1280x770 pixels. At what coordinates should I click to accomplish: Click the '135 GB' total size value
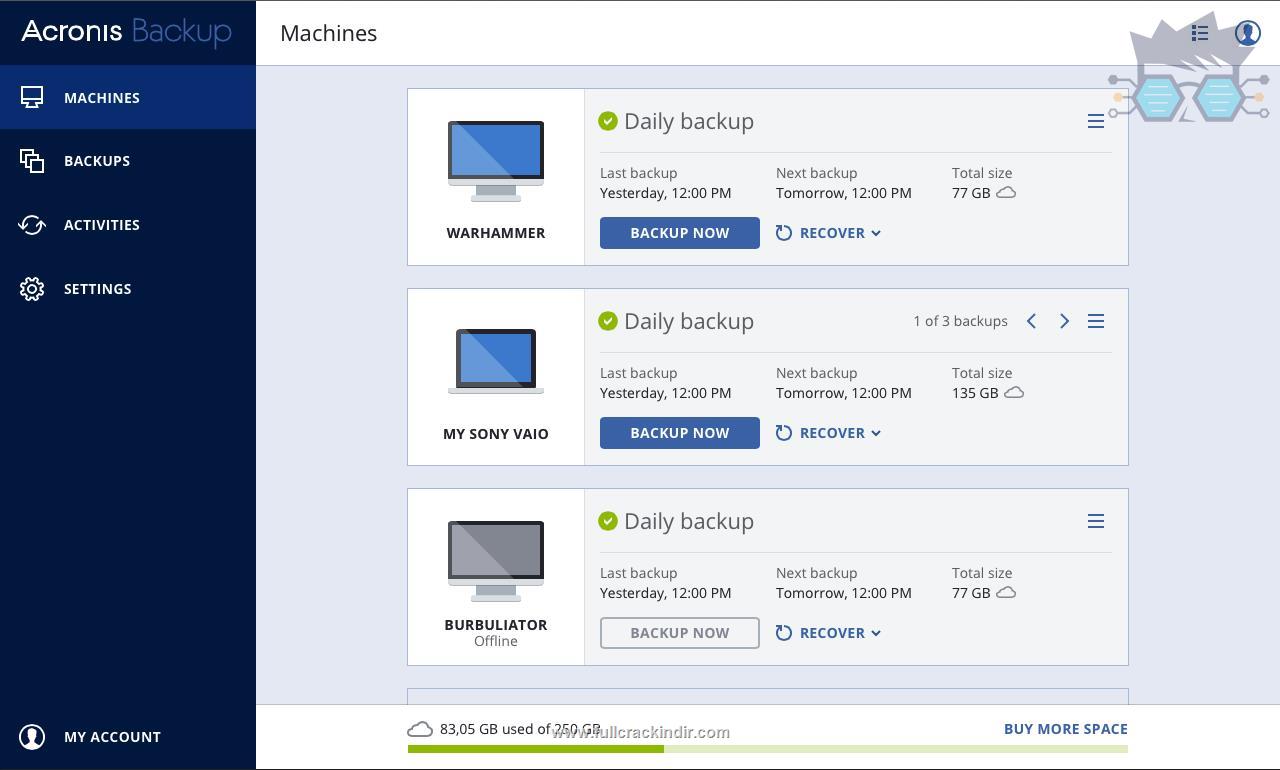click(975, 393)
